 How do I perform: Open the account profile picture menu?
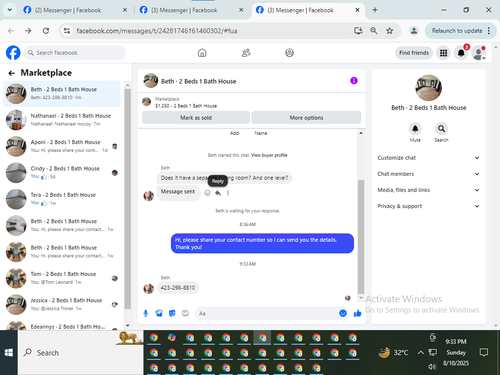[x=479, y=53]
